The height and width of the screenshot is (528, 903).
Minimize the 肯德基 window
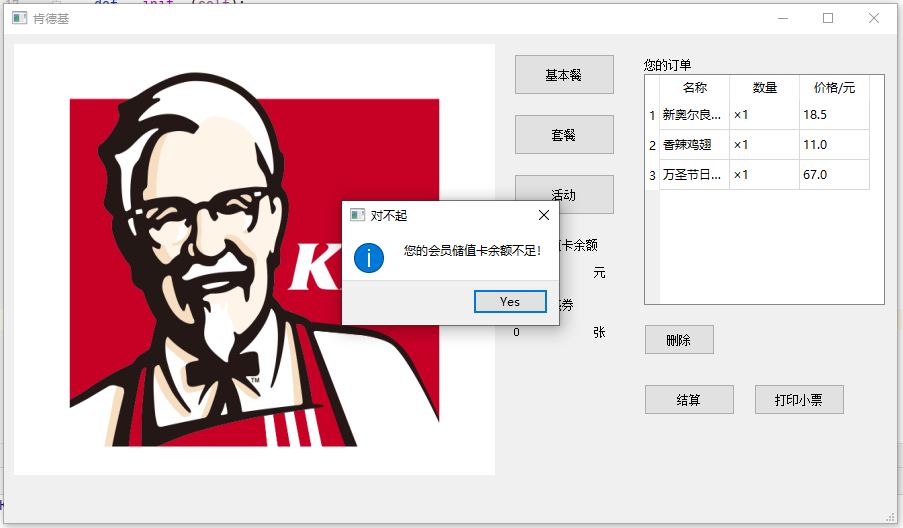pos(783,18)
